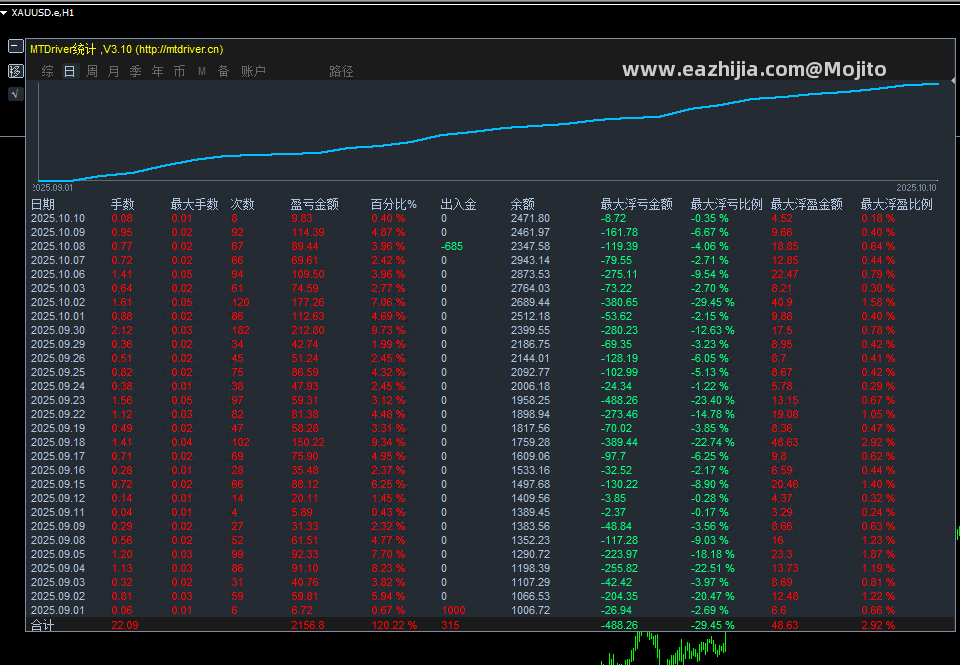This screenshot has height=665, width=960.
Task: Select the 2025.09.22 date cell
Action: [58, 415]
